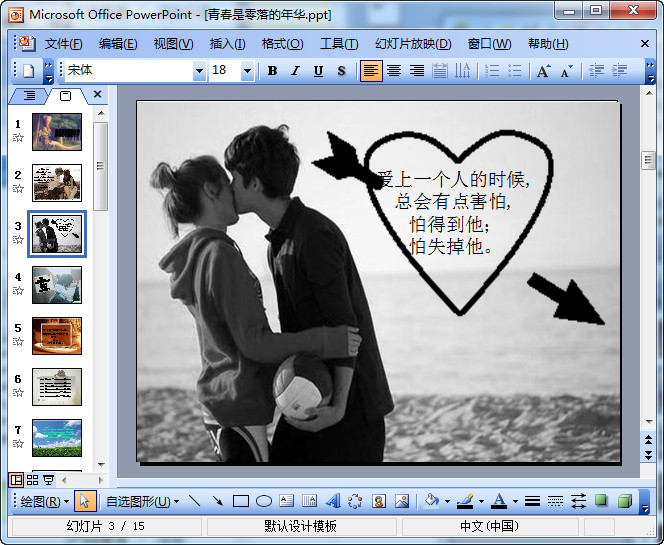
Task: Open the 格式(O) menu
Action: click(x=282, y=44)
